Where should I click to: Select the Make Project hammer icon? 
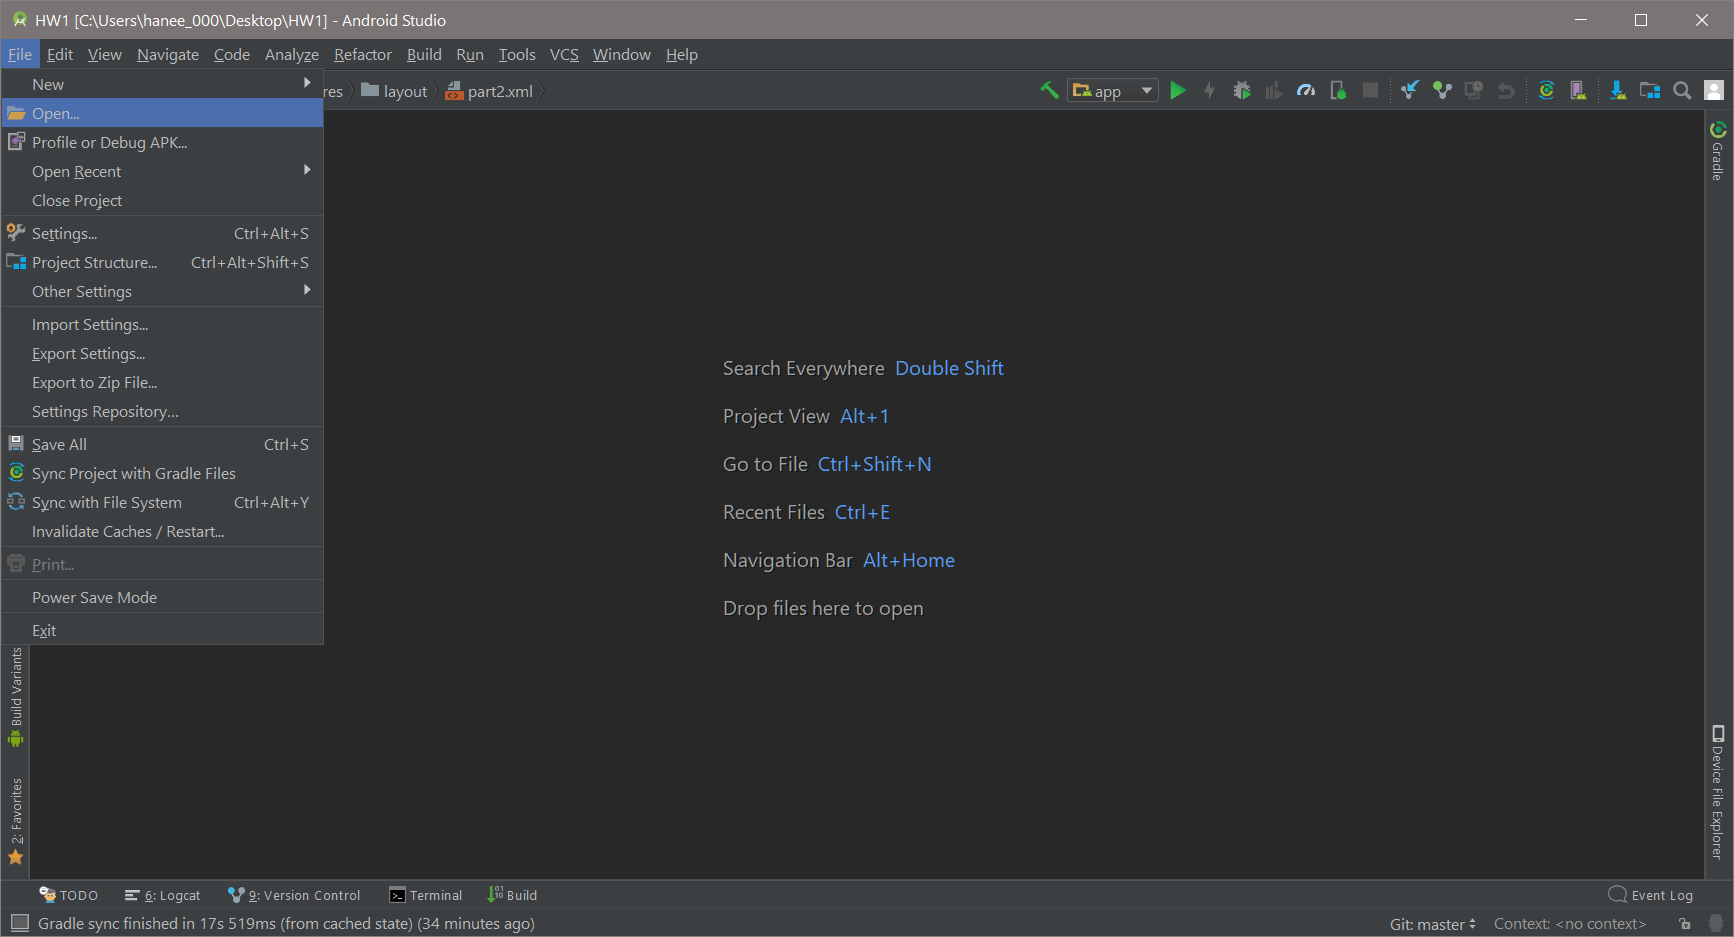[x=1049, y=90]
